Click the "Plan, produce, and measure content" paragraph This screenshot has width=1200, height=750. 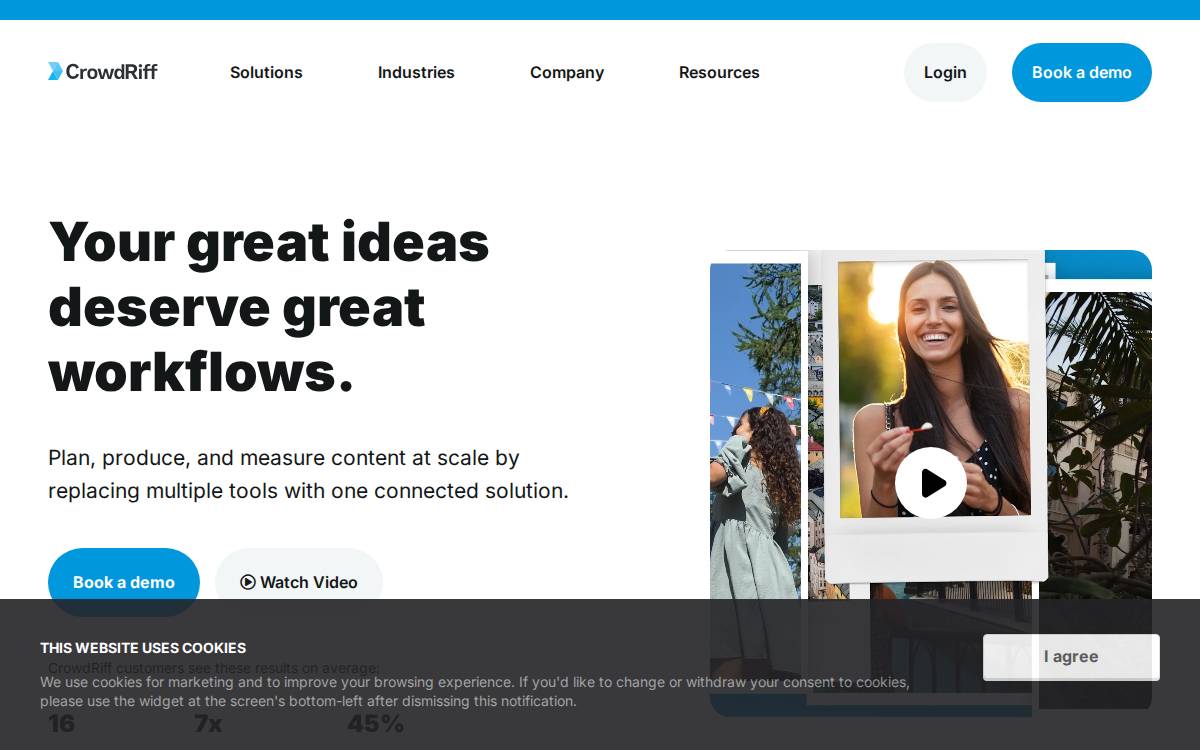click(308, 474)
